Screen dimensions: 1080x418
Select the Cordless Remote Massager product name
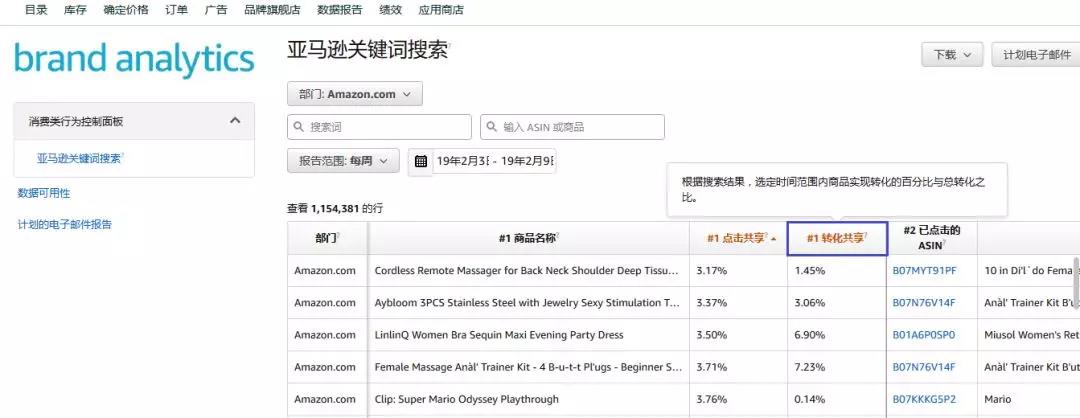(528, 271)
